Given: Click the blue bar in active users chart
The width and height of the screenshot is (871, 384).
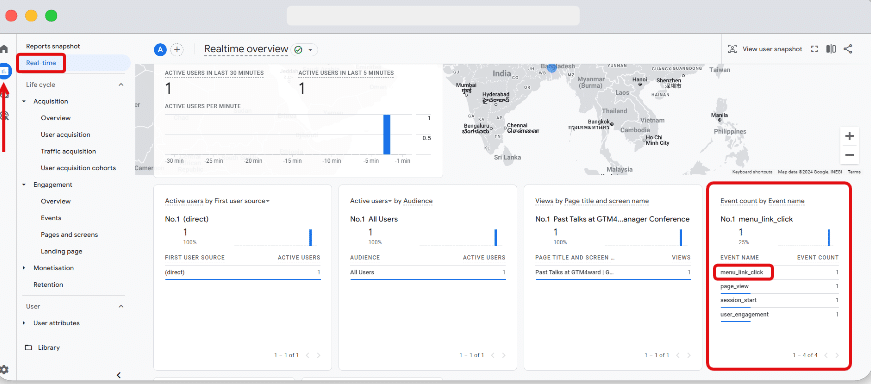Looking at the screenshot, I should 387,134.
